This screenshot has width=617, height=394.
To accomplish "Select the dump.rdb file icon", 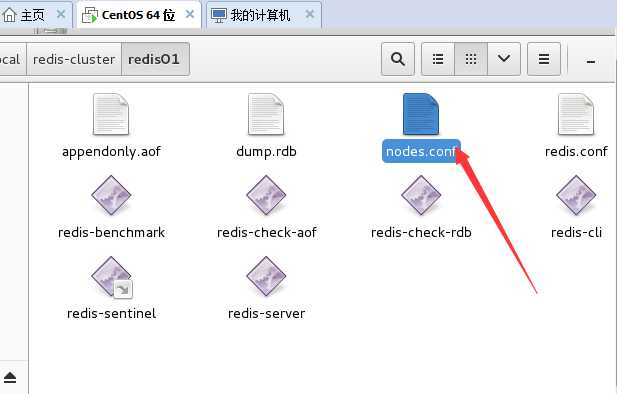I will 266,114.
